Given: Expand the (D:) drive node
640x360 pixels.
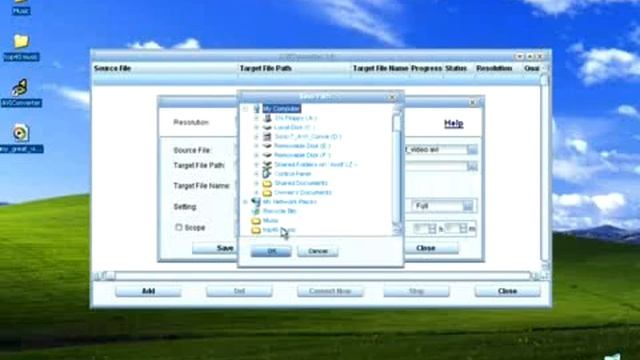Looking at the screenshot, I should pos(257,137).
